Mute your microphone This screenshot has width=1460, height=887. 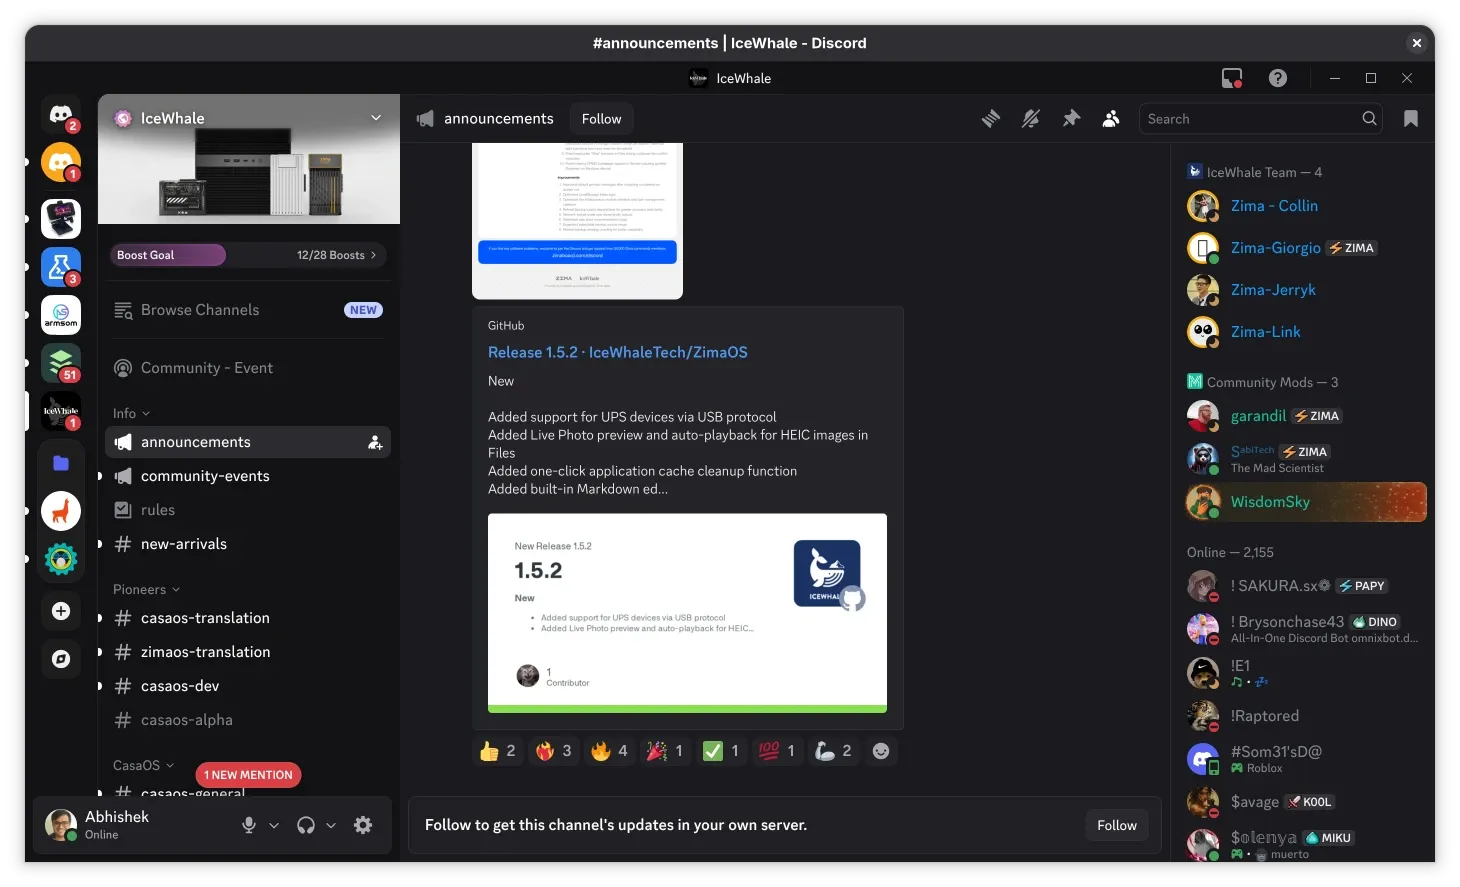247,825
